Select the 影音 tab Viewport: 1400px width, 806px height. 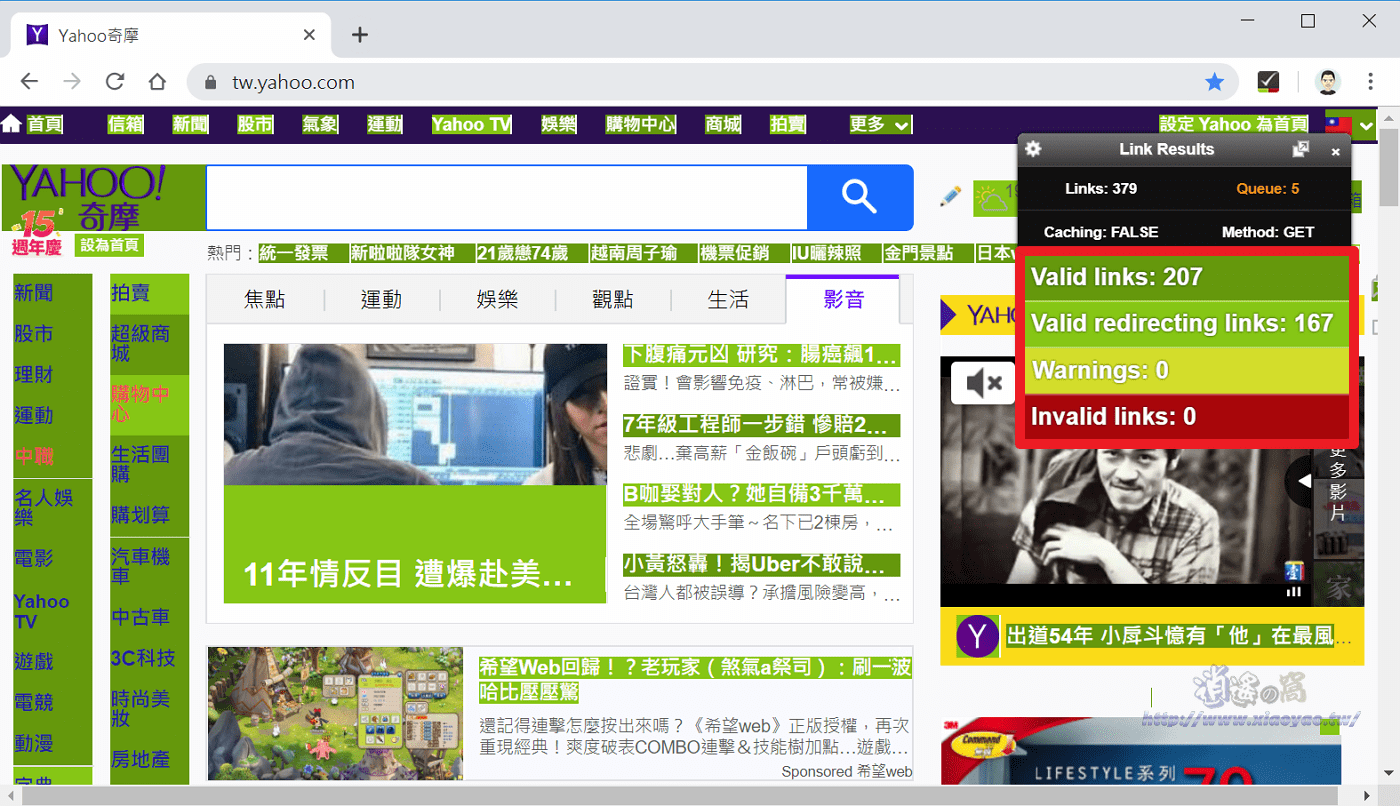[x=843, y=299]
